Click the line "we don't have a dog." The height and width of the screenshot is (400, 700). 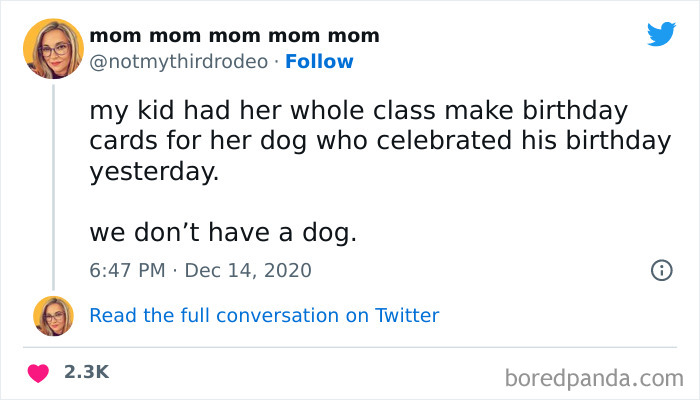click(223, 232)
